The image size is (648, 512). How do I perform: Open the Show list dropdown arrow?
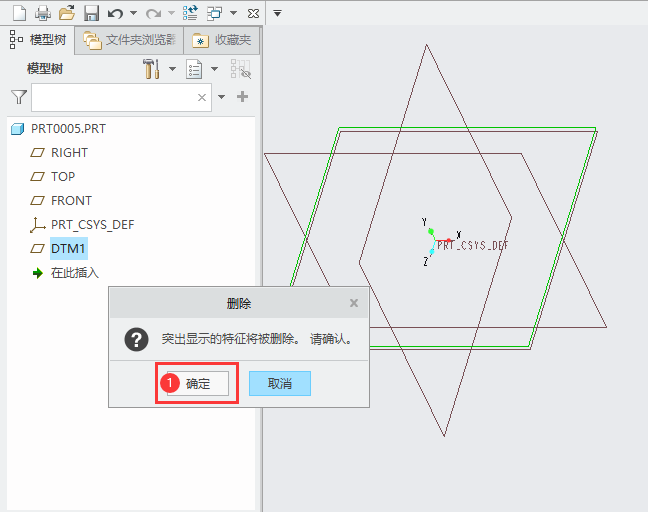pos(214,69)
